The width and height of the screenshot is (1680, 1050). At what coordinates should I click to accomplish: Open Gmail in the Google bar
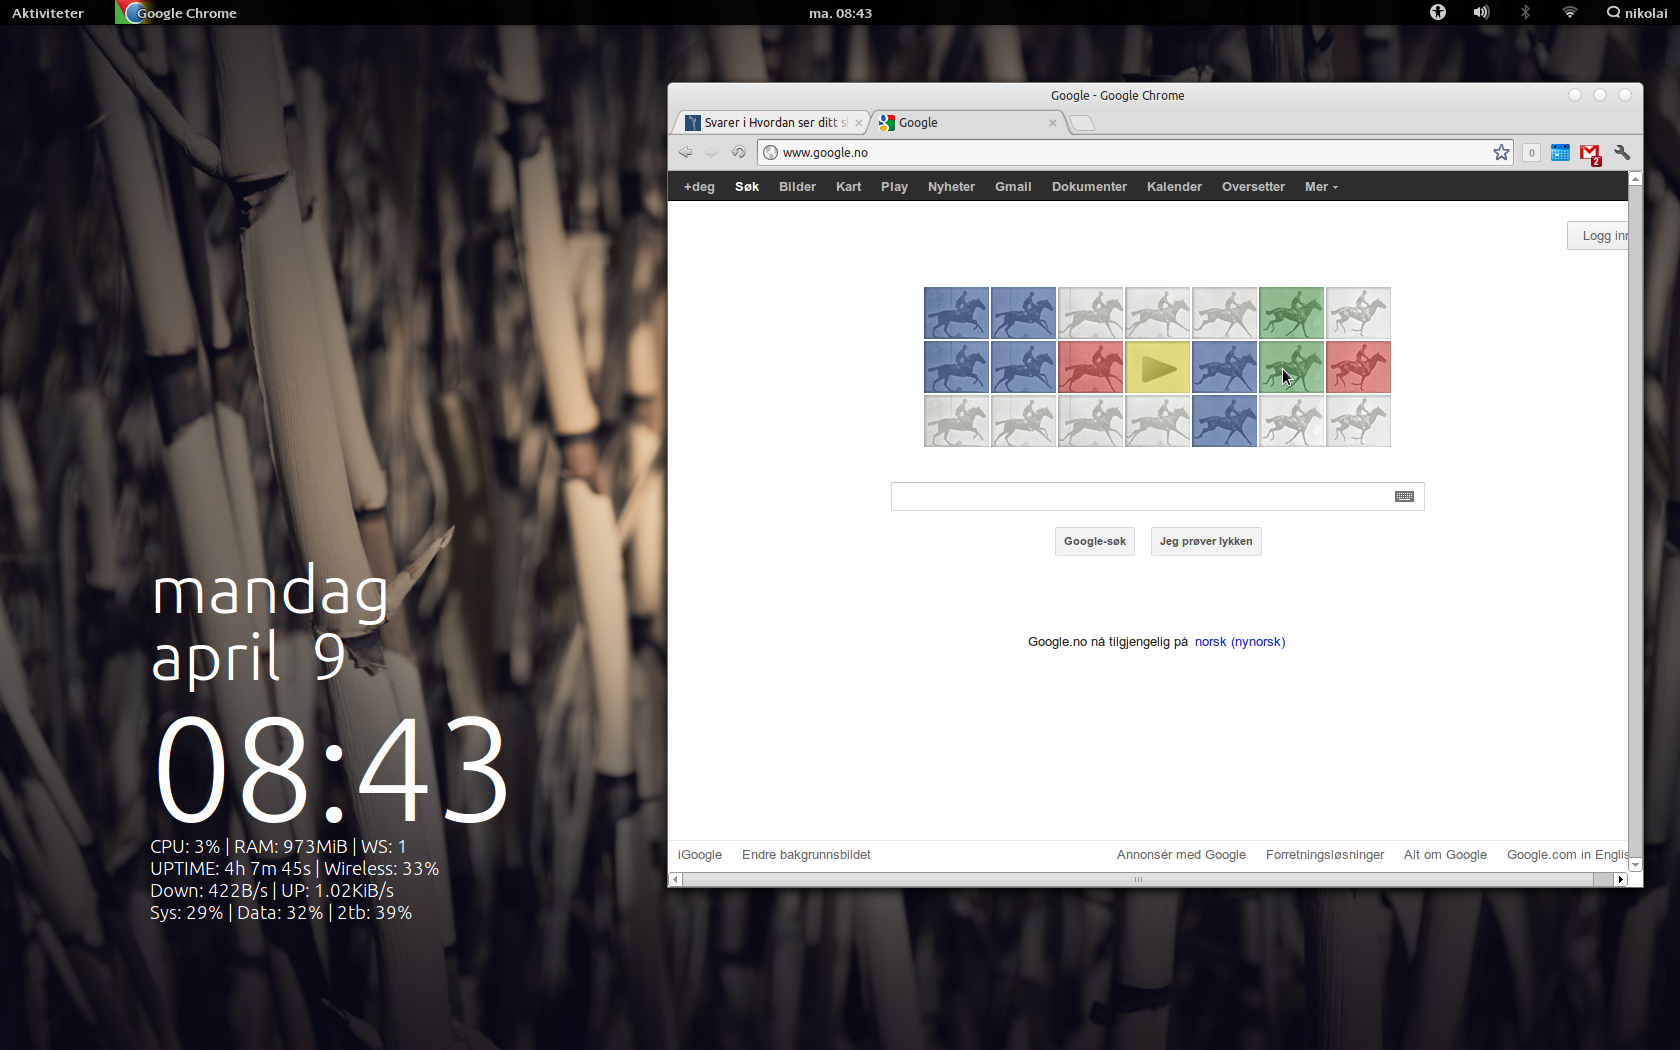(1013, 187)
